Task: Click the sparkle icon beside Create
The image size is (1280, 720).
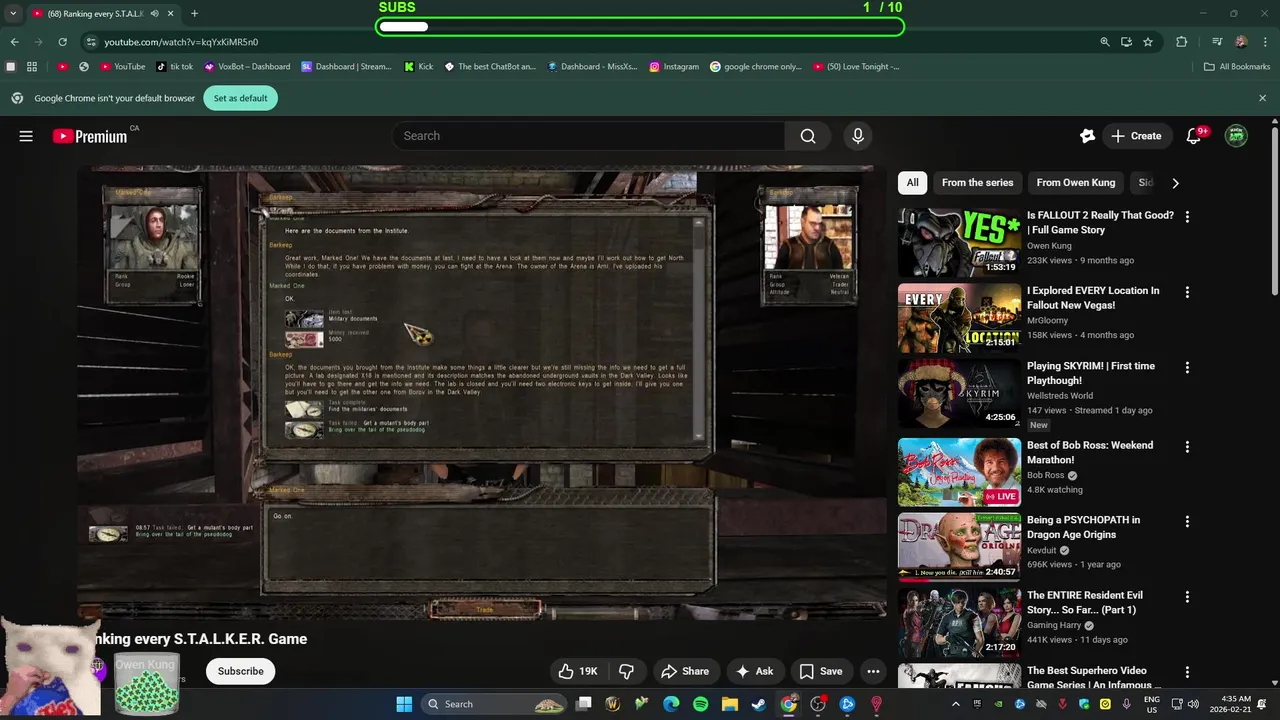Action: coord(1087,136)
